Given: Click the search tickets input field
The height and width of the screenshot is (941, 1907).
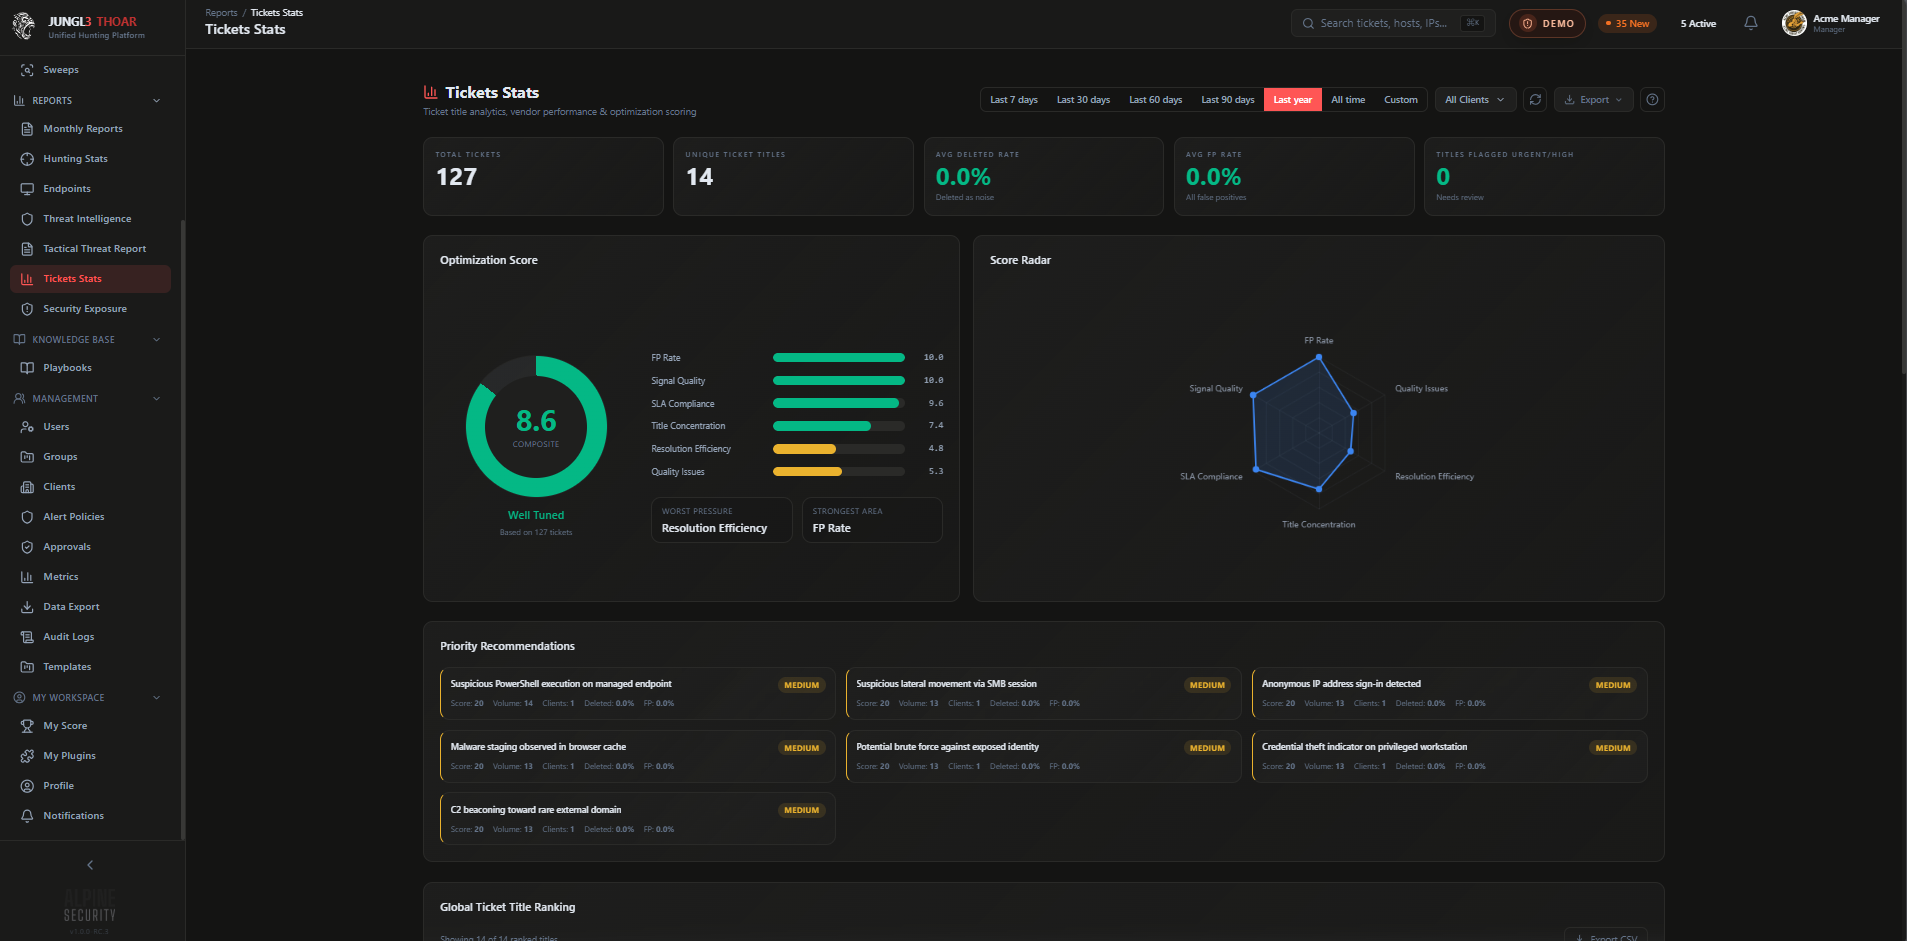Looking at the screenshot, I should [1393, 23].
